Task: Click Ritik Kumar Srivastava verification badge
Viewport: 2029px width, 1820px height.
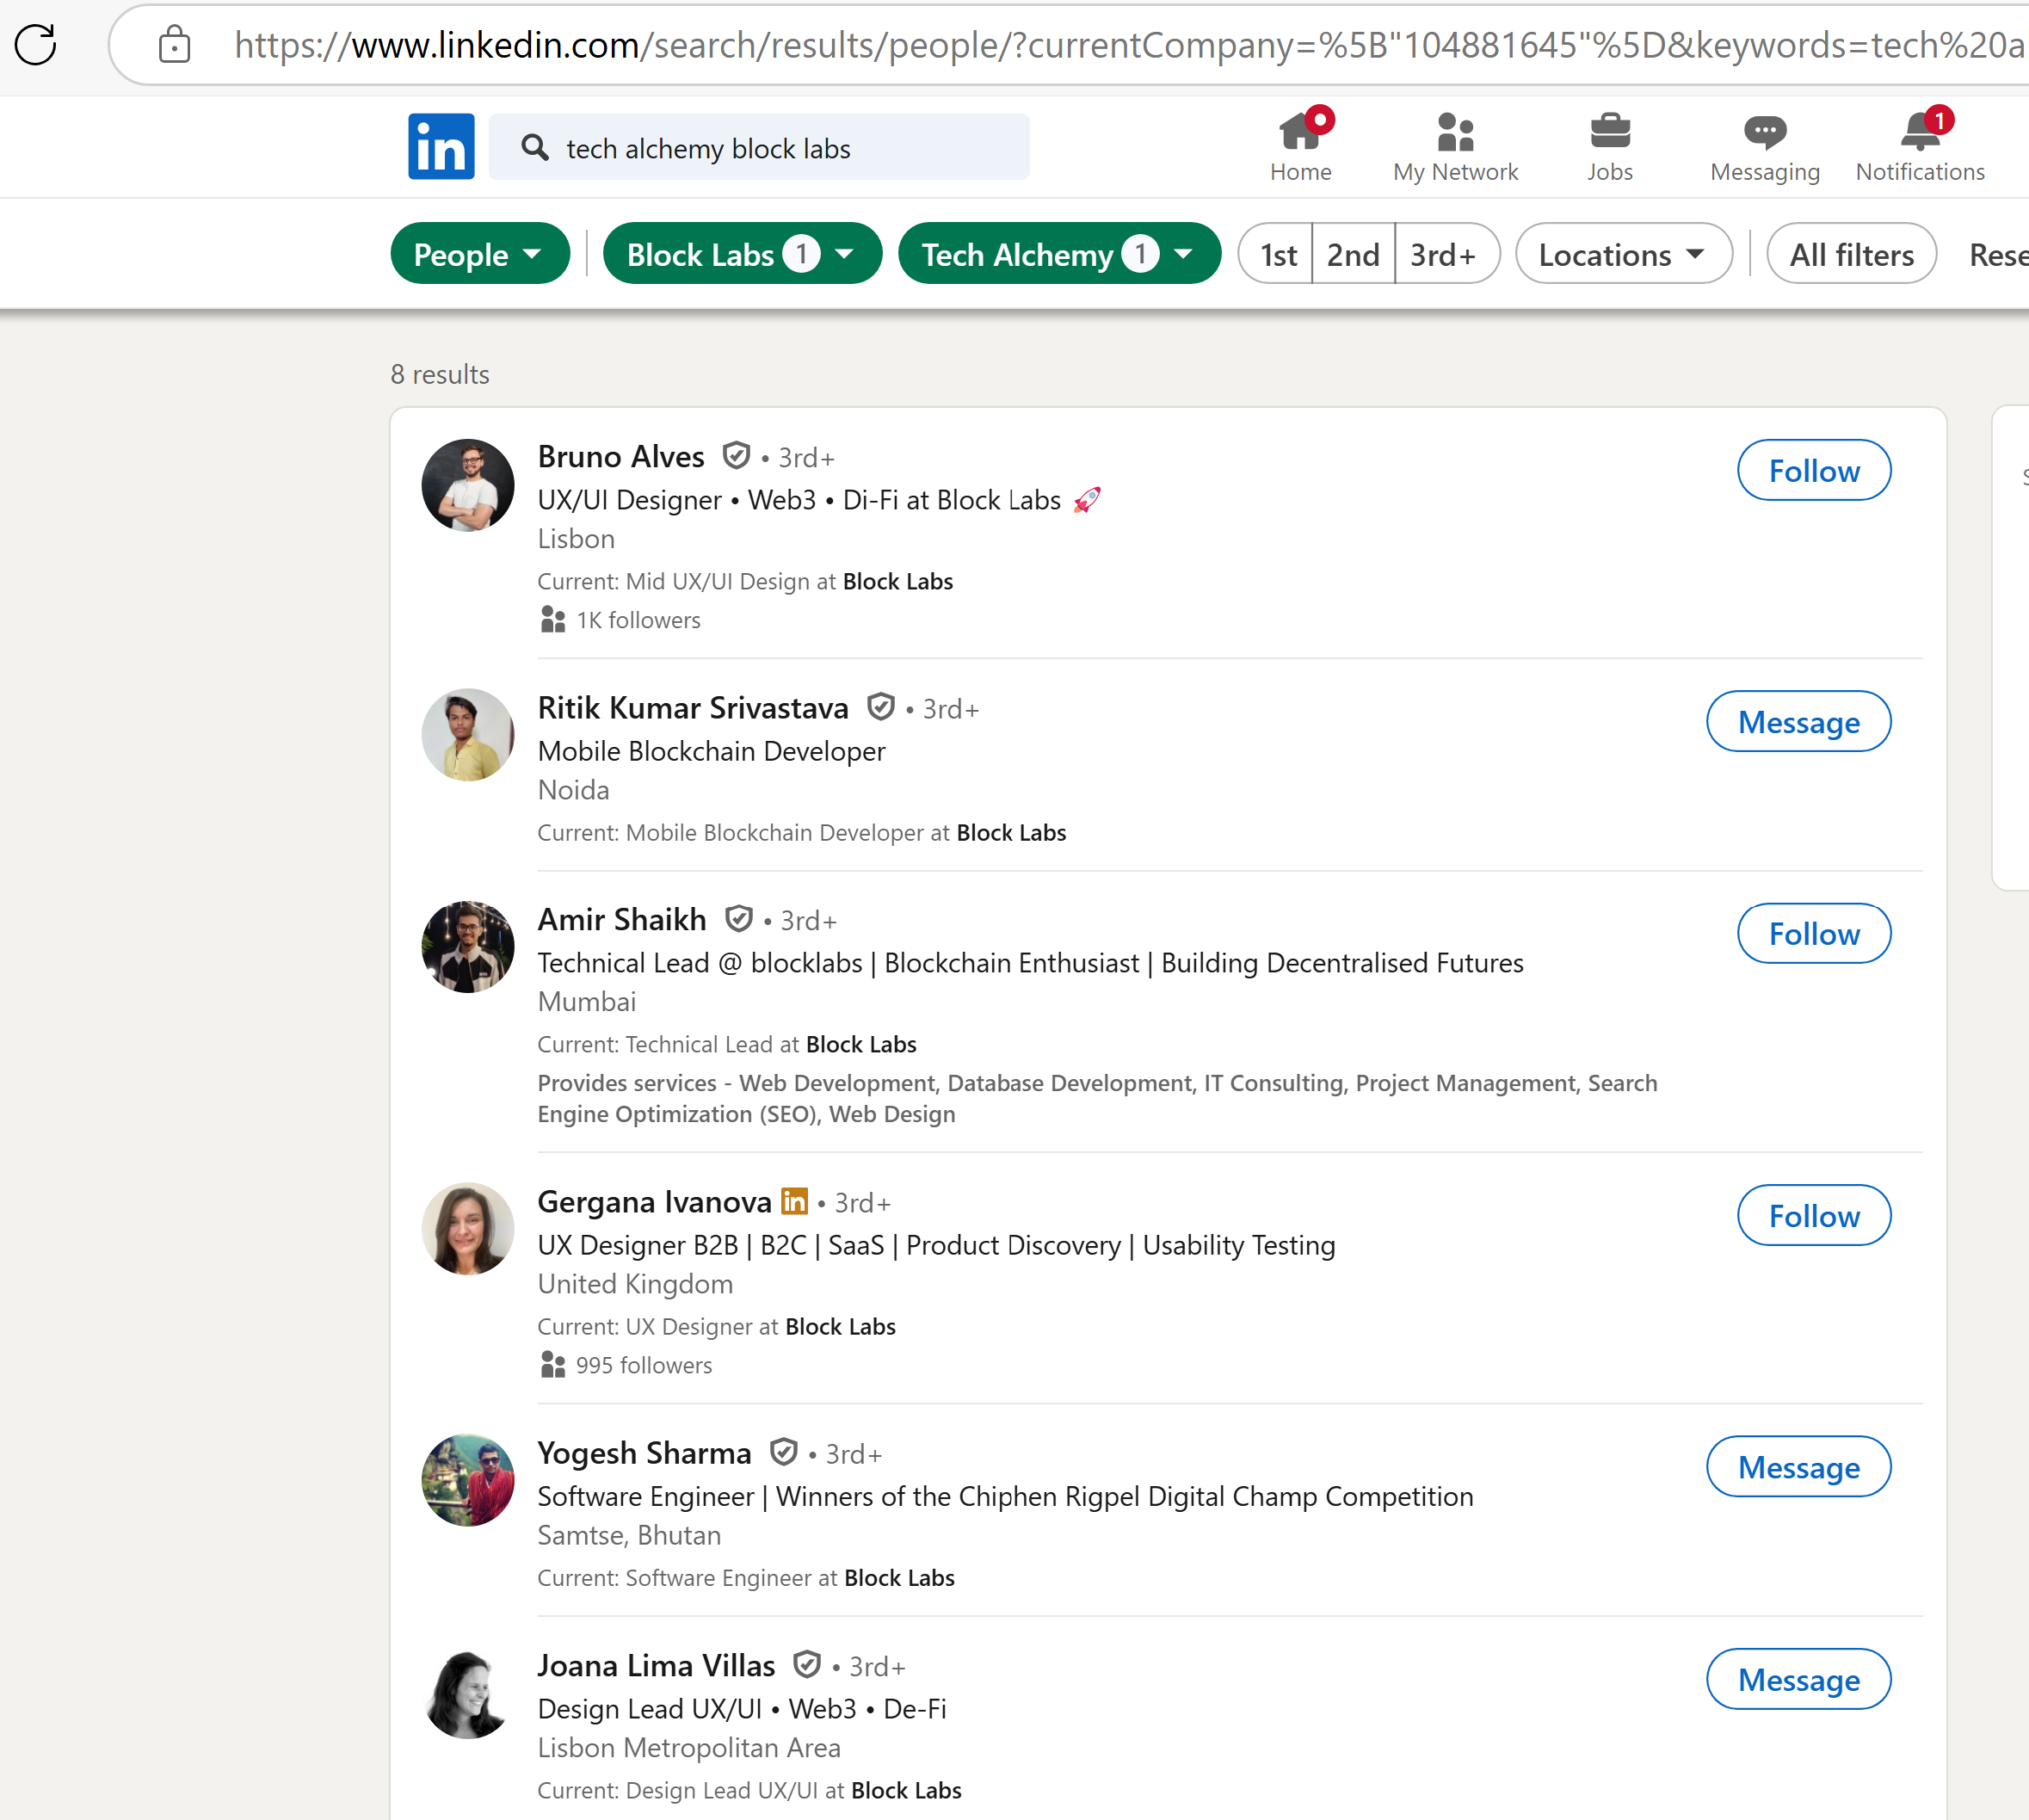Action: 881,707
